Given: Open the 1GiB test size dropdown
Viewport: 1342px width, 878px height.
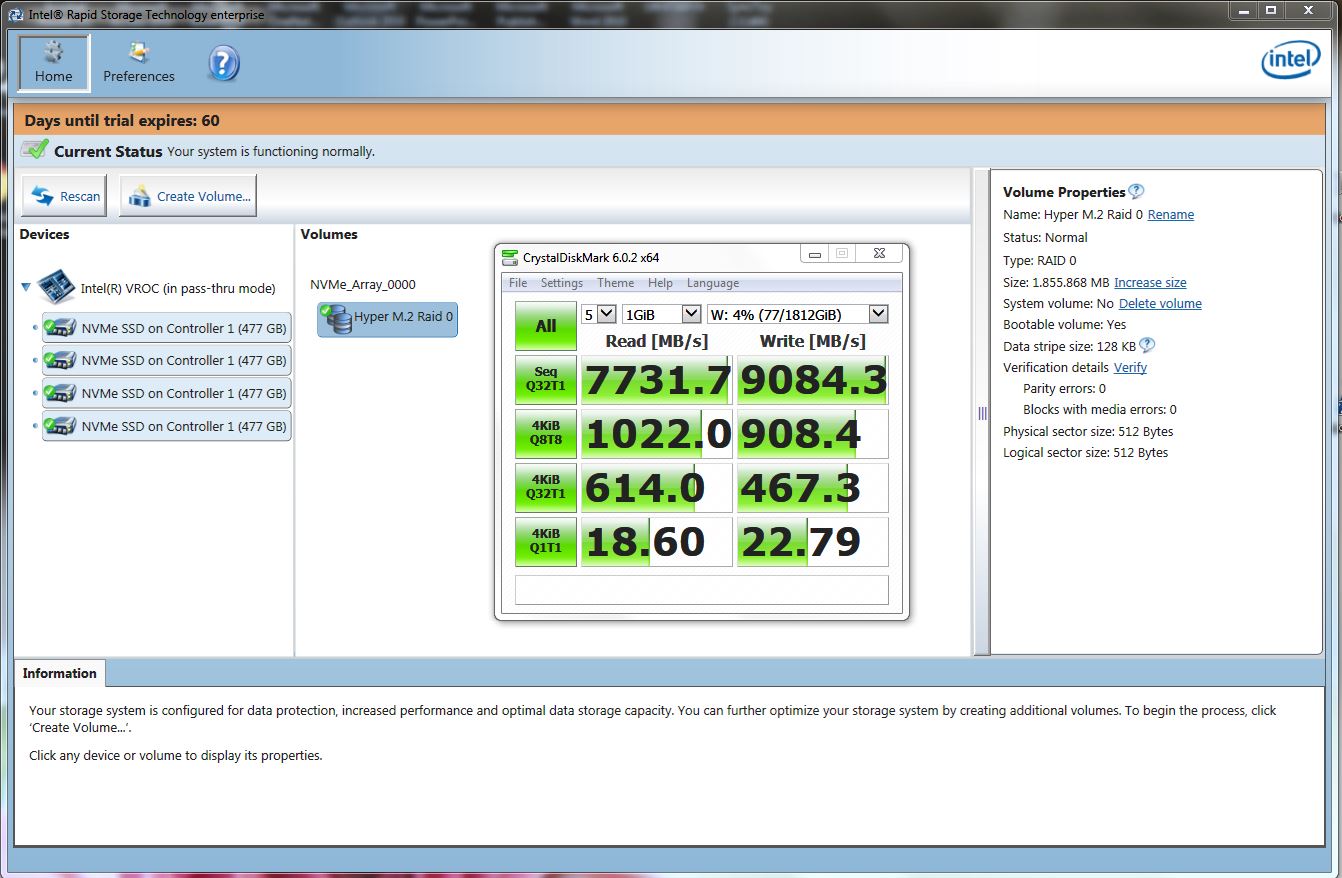Looking at the screenshot, I should [662, 314].
